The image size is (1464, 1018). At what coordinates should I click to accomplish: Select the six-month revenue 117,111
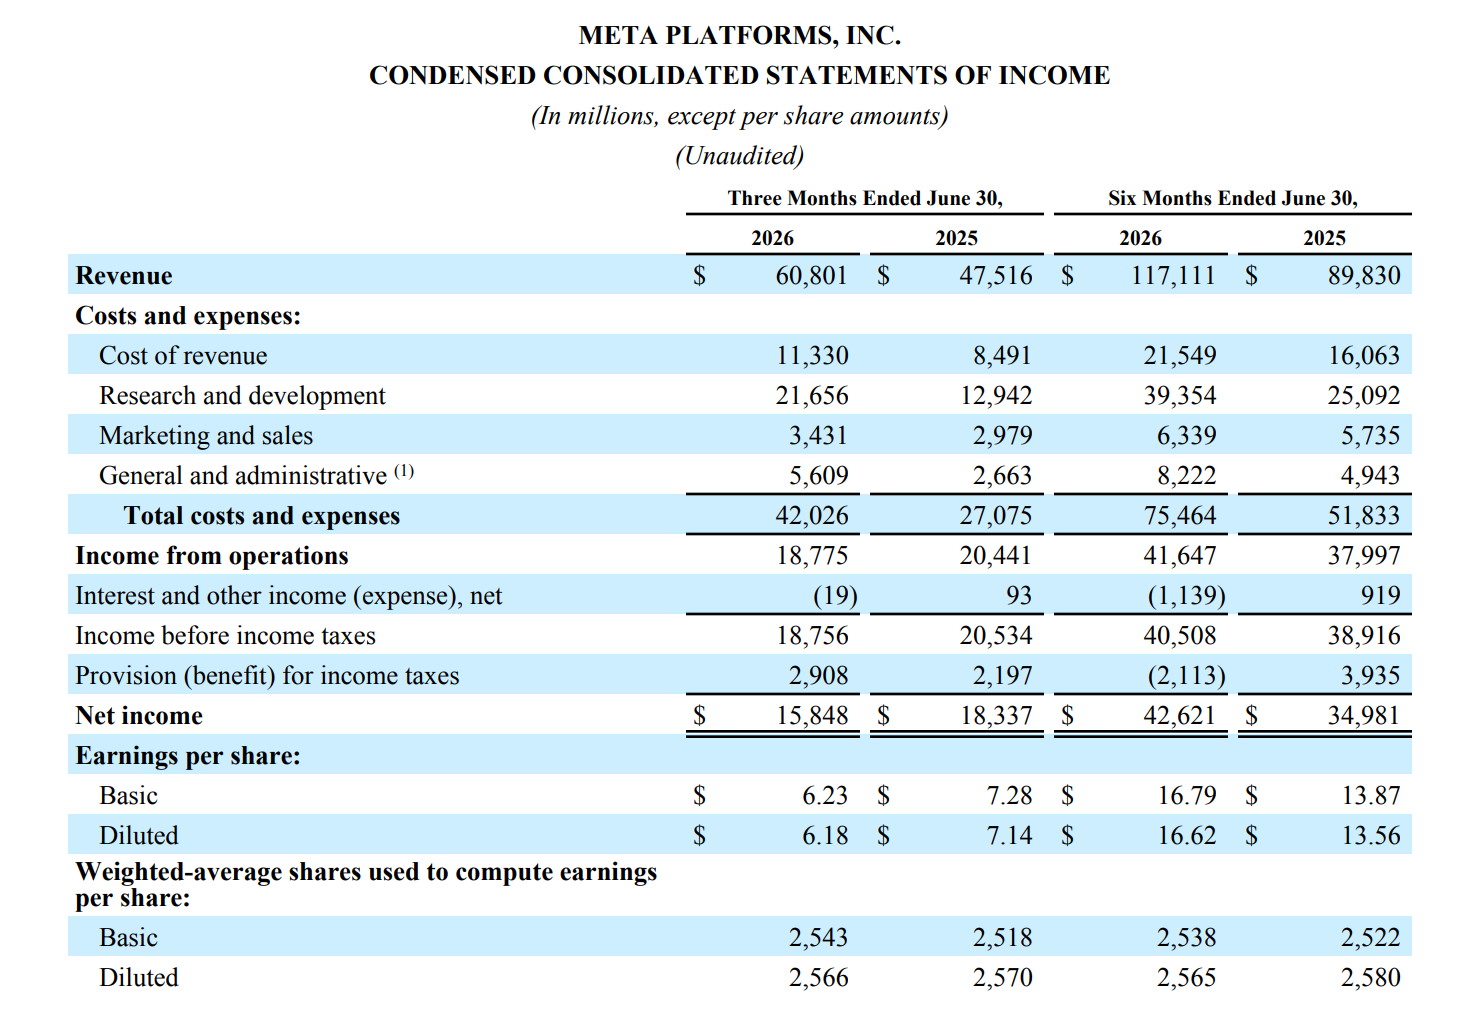pyautogui.click(x=1173, y=276)
